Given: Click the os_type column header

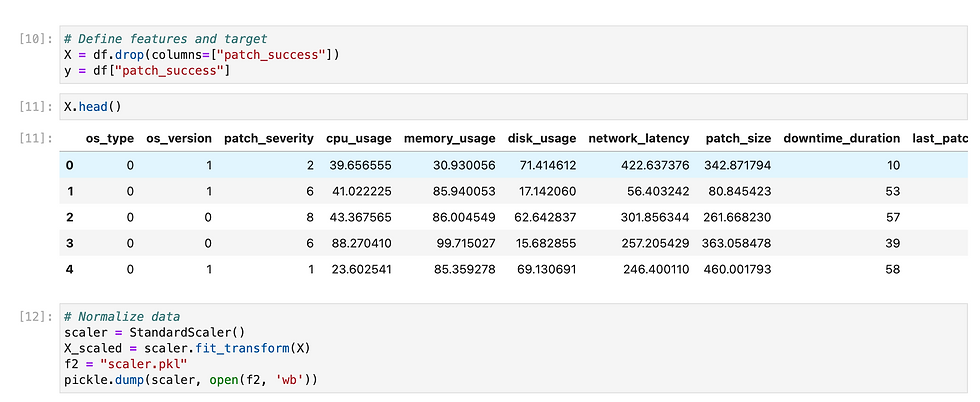Looking at the screenshot, I should pyautogui.click(x=109, y=139).
